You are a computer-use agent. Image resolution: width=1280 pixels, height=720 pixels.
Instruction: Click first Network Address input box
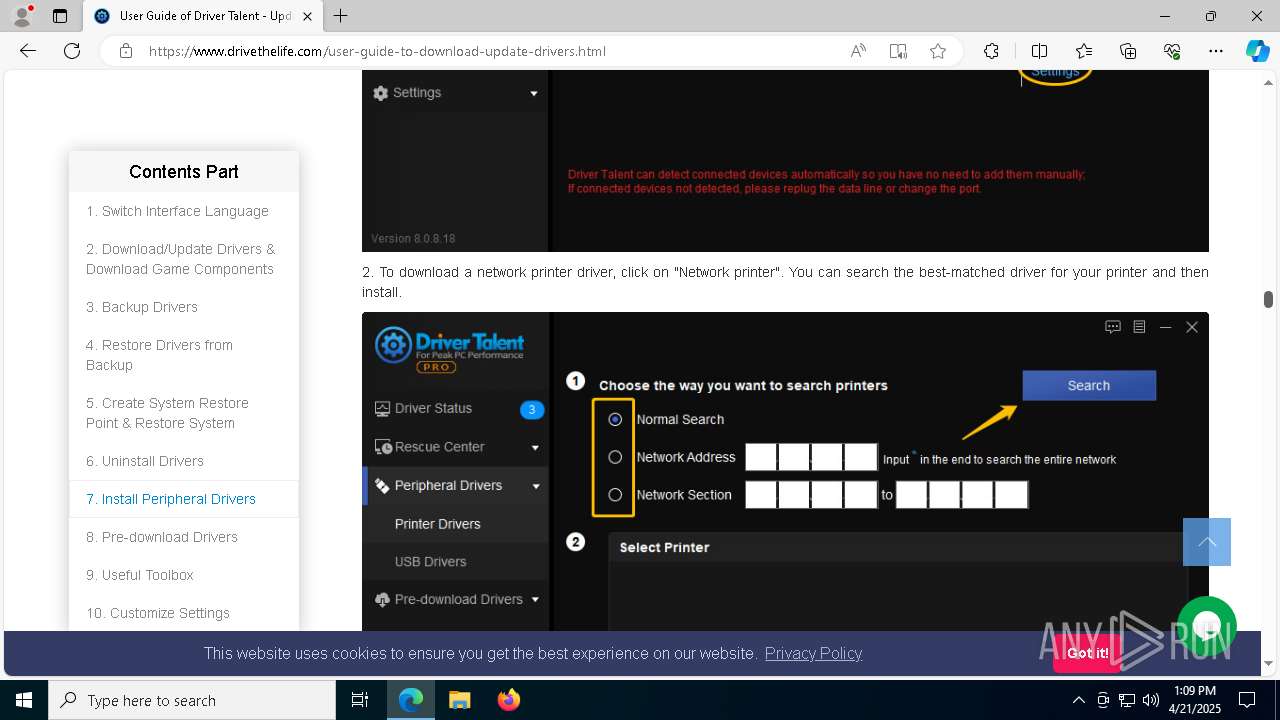click(761, 458)
